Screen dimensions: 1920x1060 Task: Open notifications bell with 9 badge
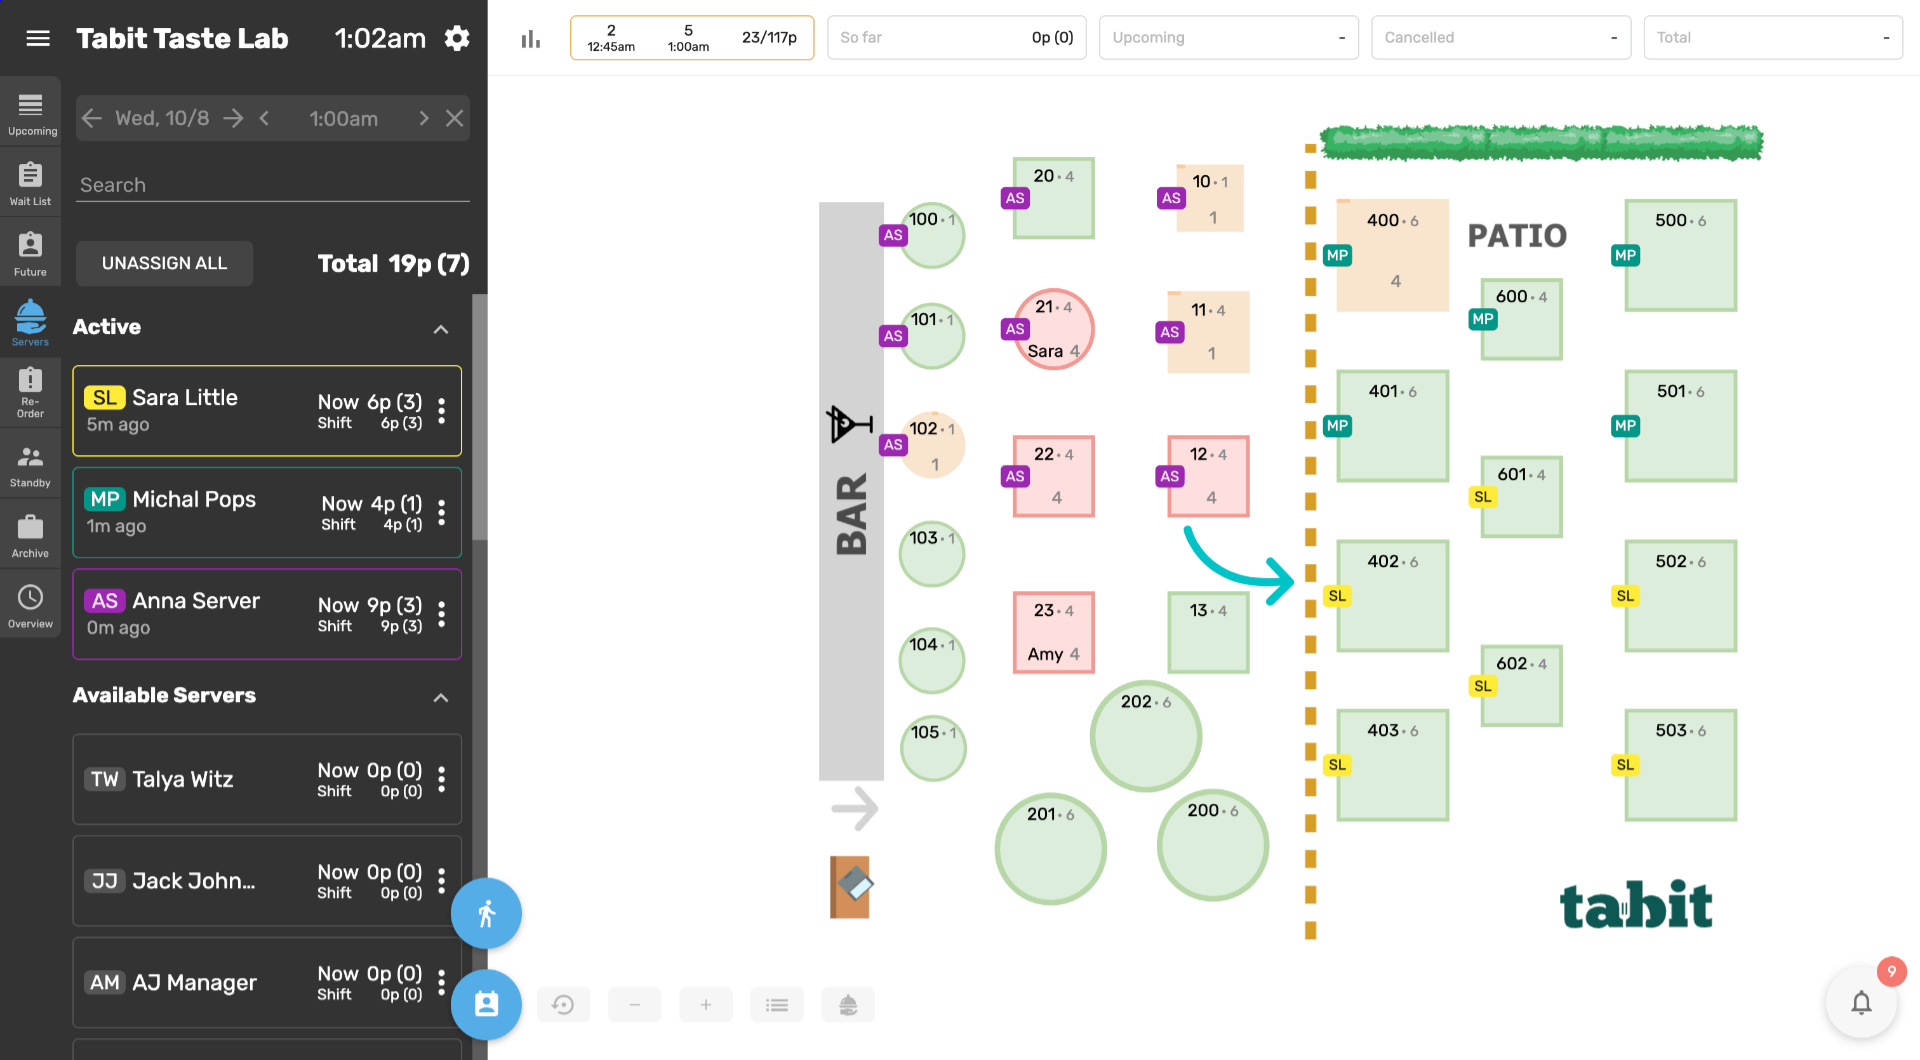1861,1002
